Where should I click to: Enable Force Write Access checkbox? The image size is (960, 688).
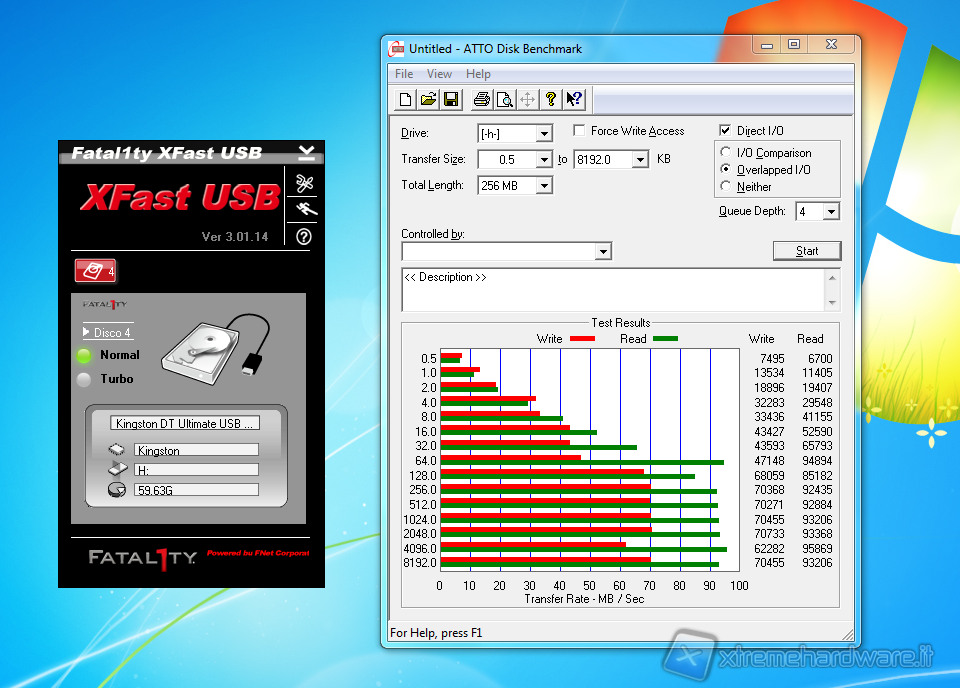pyautogui.click(x=580, y=131)
